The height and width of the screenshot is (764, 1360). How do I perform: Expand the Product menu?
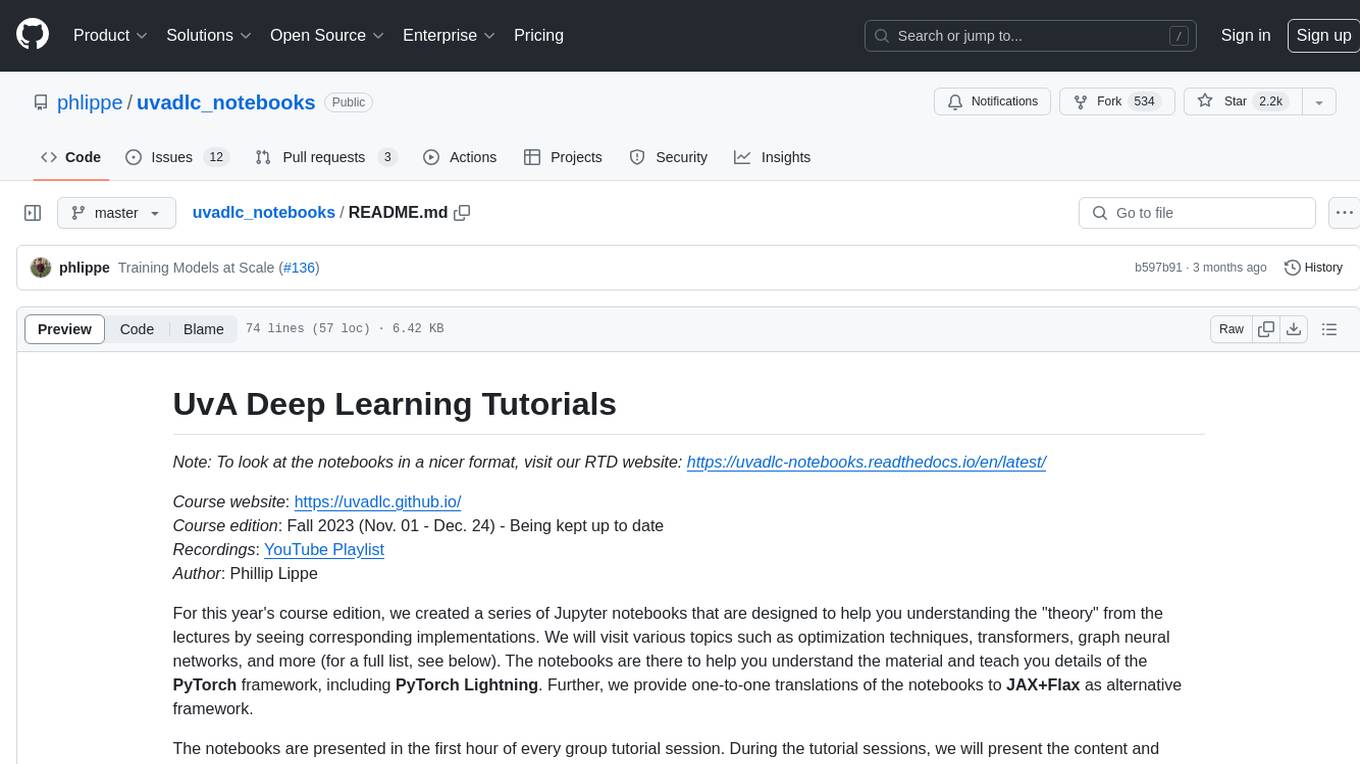[110, 35]
